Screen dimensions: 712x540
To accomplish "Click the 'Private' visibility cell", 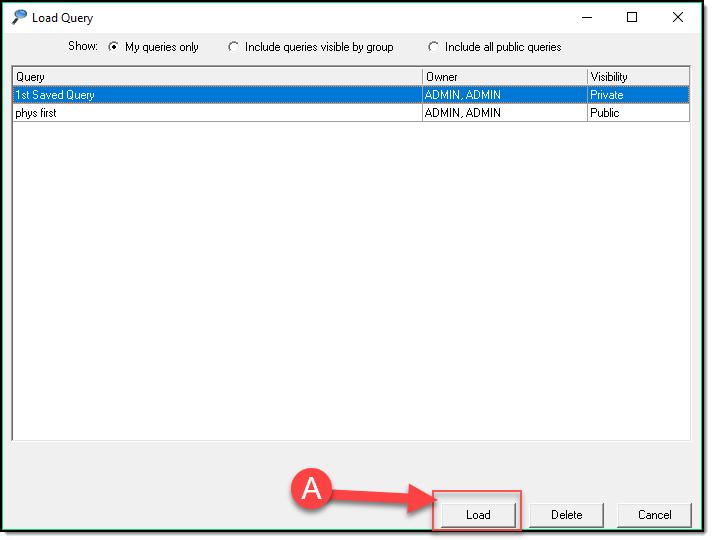I will click(607, 95).
